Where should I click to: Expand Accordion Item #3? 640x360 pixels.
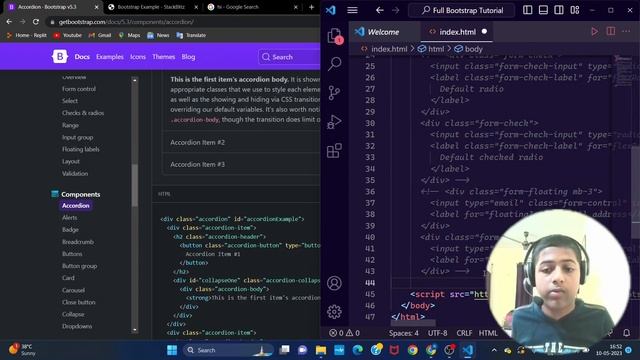pos(241,164)
